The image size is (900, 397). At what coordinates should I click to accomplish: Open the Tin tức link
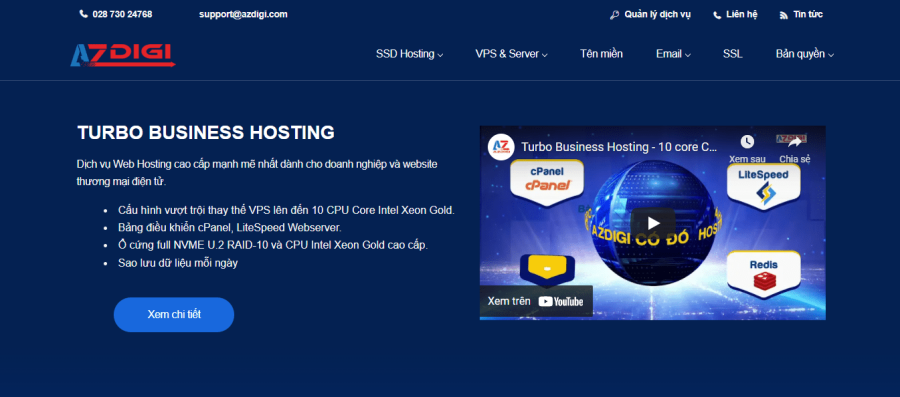[808, 15]
